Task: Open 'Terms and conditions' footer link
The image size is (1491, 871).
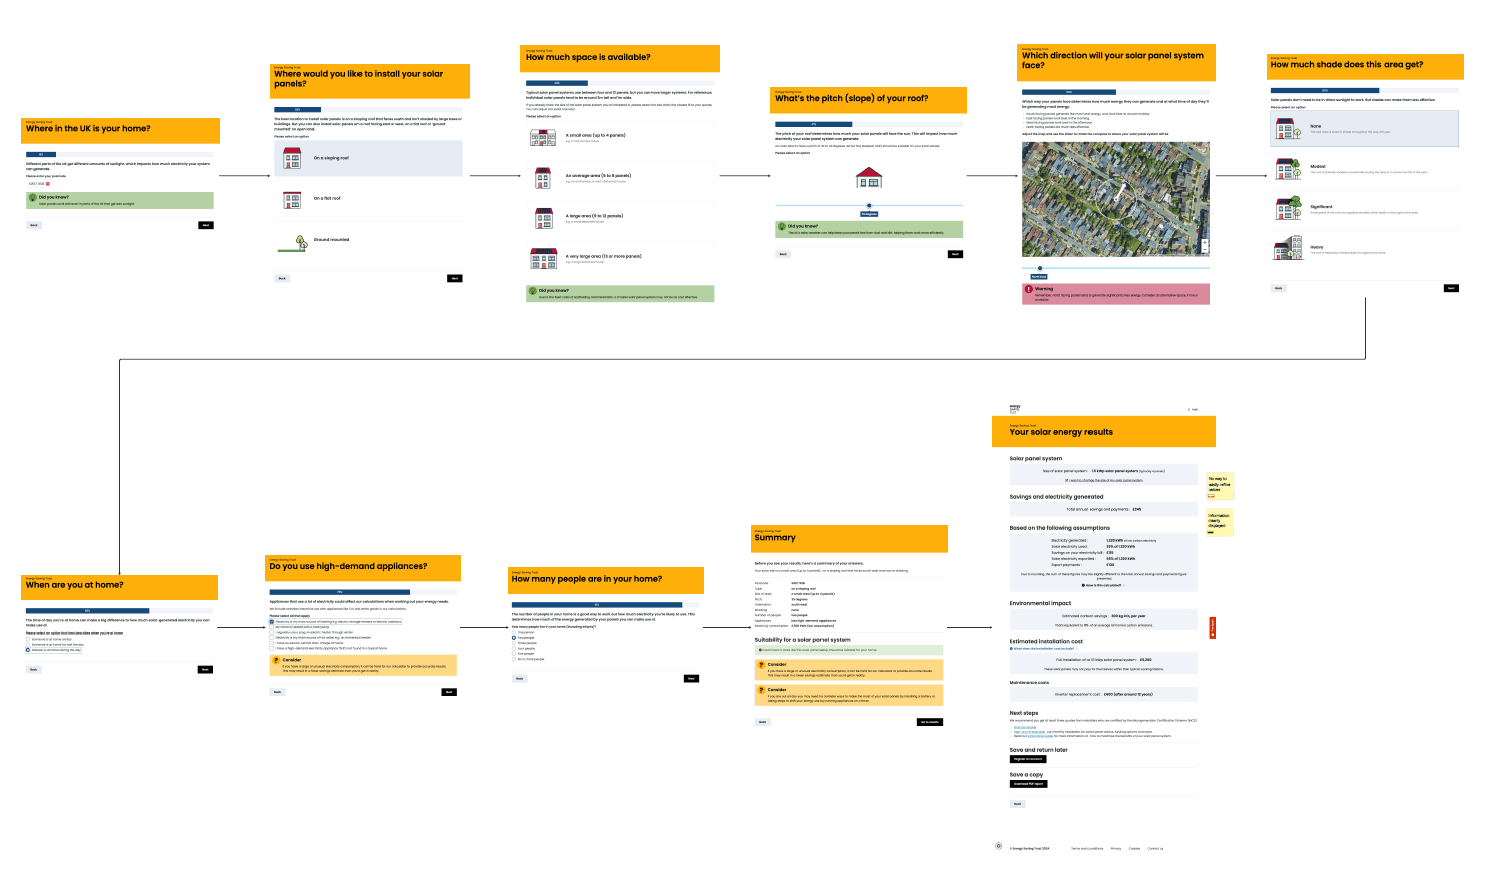Action: (x=1087, y=849)
